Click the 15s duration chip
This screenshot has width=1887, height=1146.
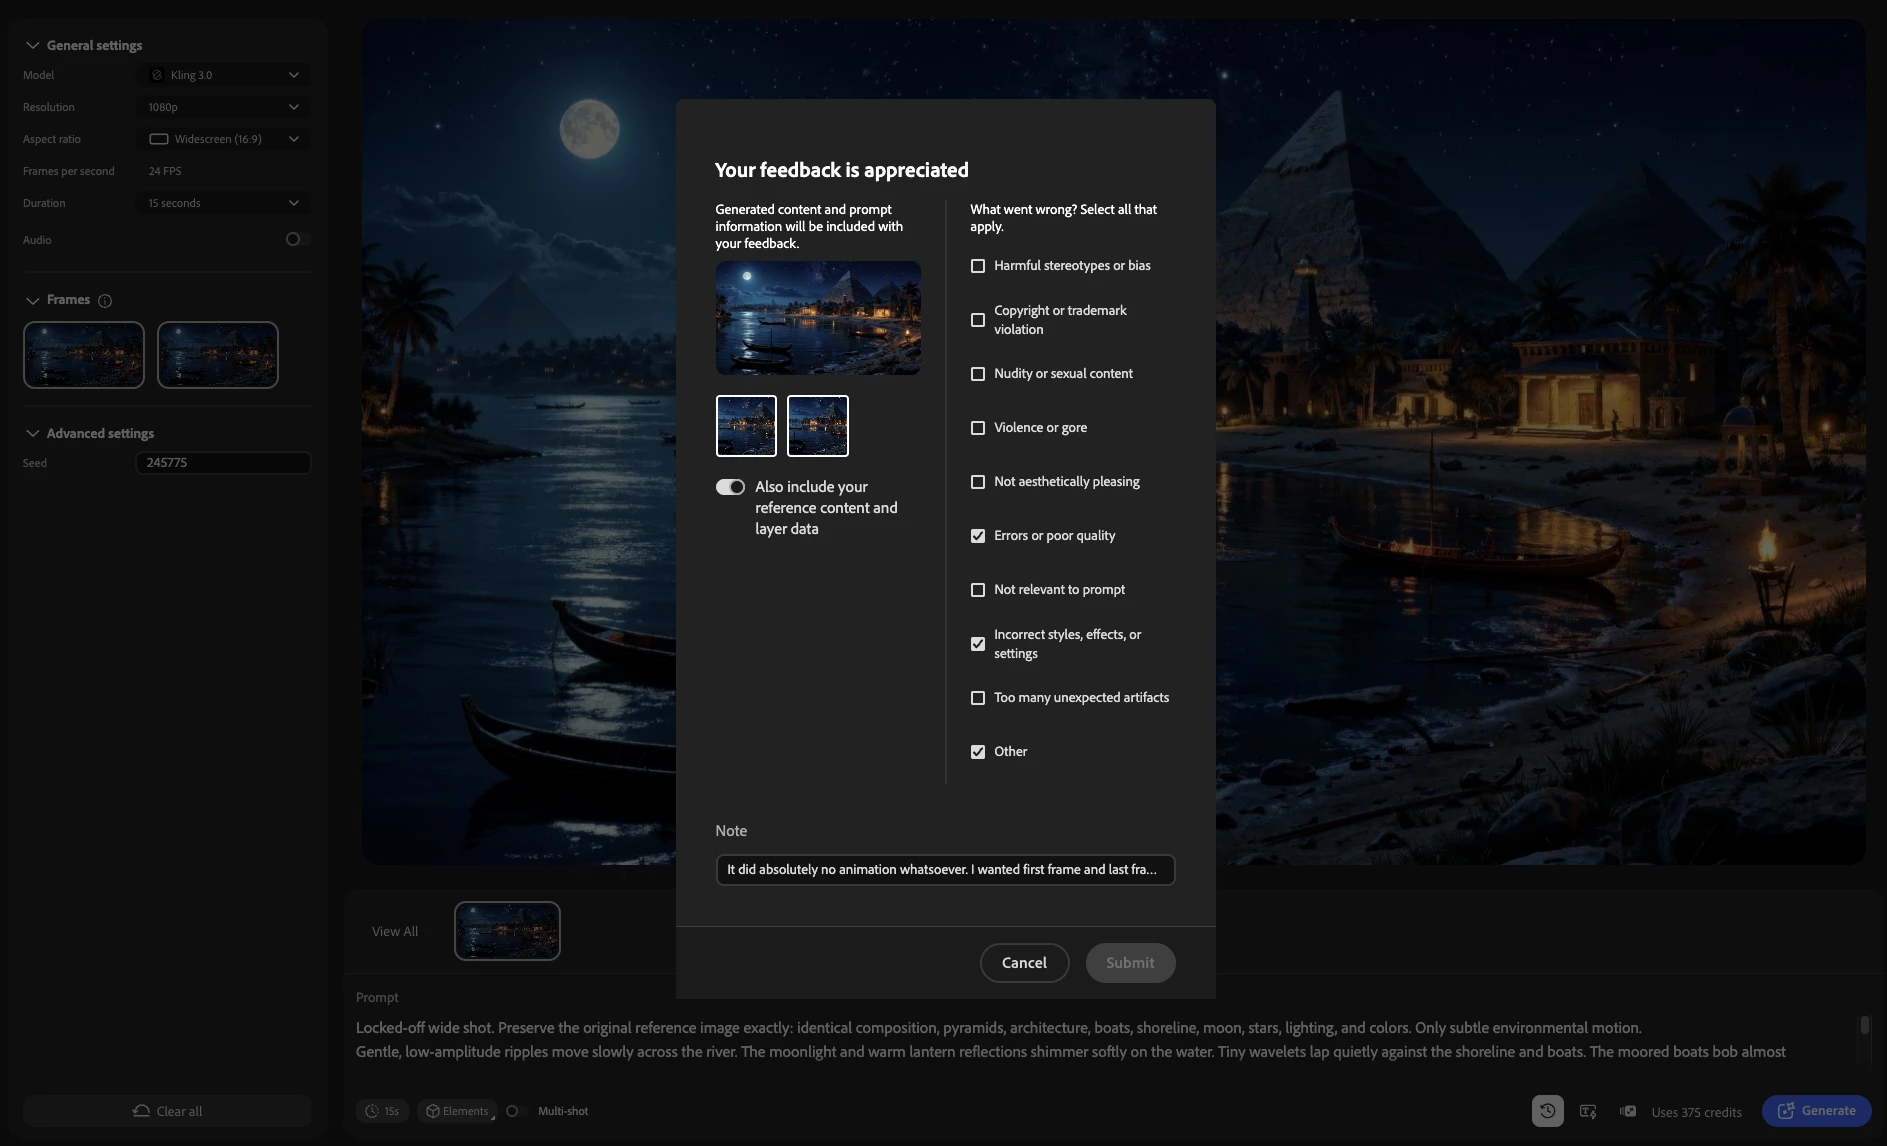pos(383,1111)
